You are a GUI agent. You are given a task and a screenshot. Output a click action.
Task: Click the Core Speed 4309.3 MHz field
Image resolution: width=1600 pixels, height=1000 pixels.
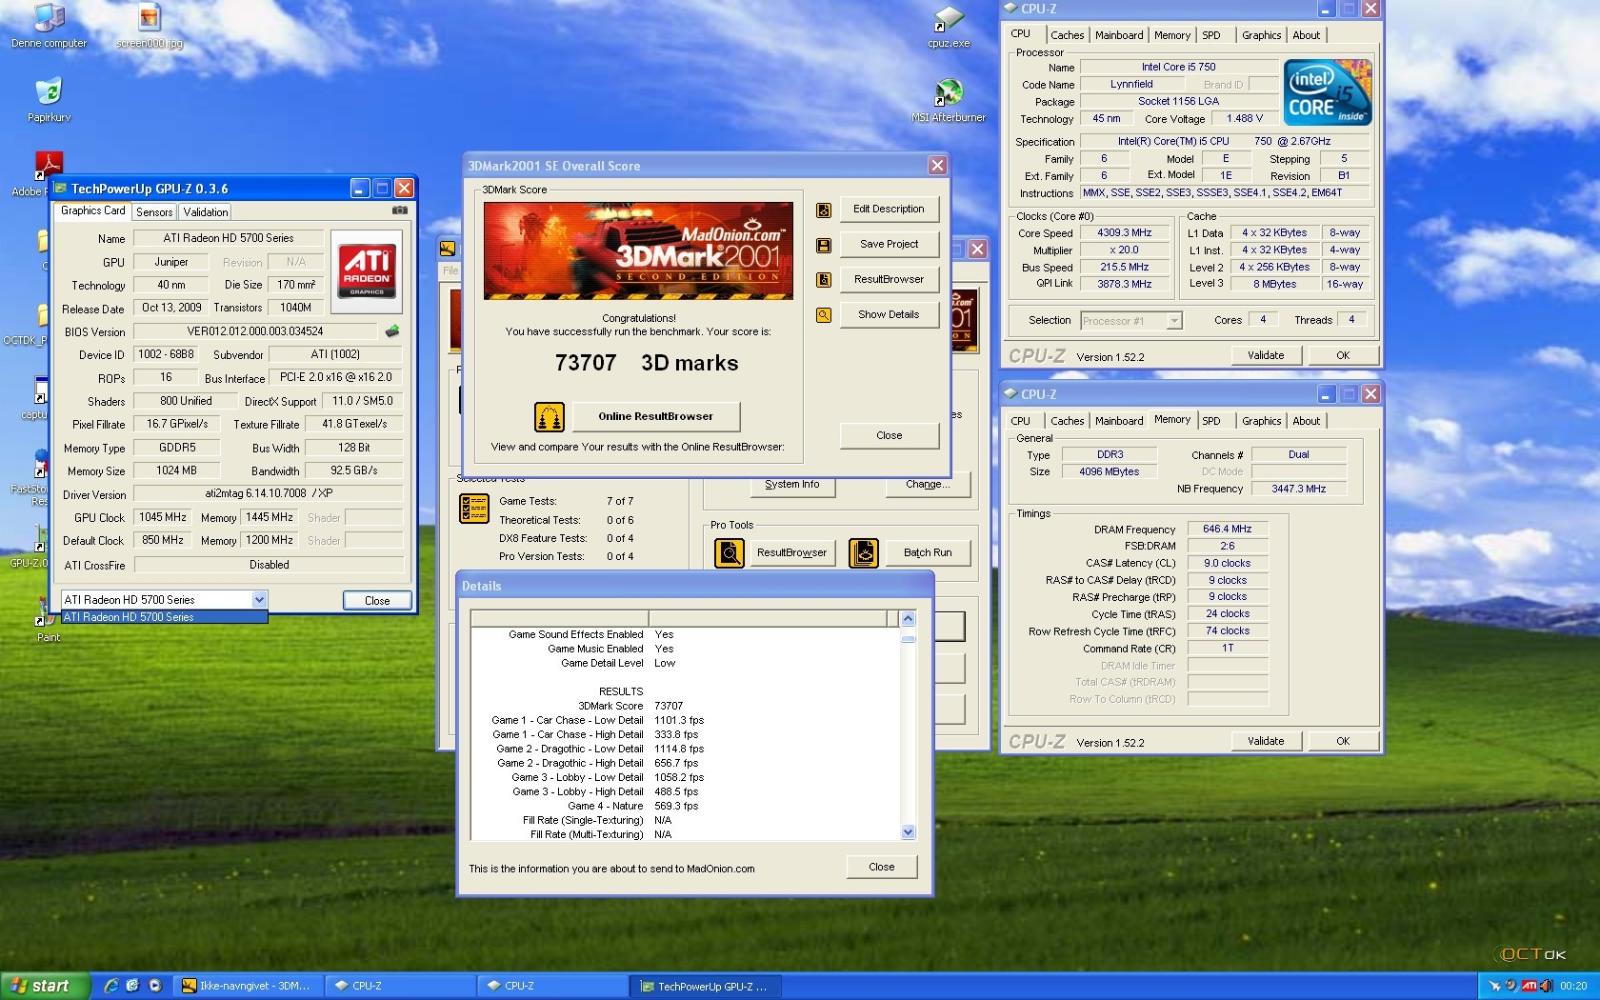pos(1125,233)
